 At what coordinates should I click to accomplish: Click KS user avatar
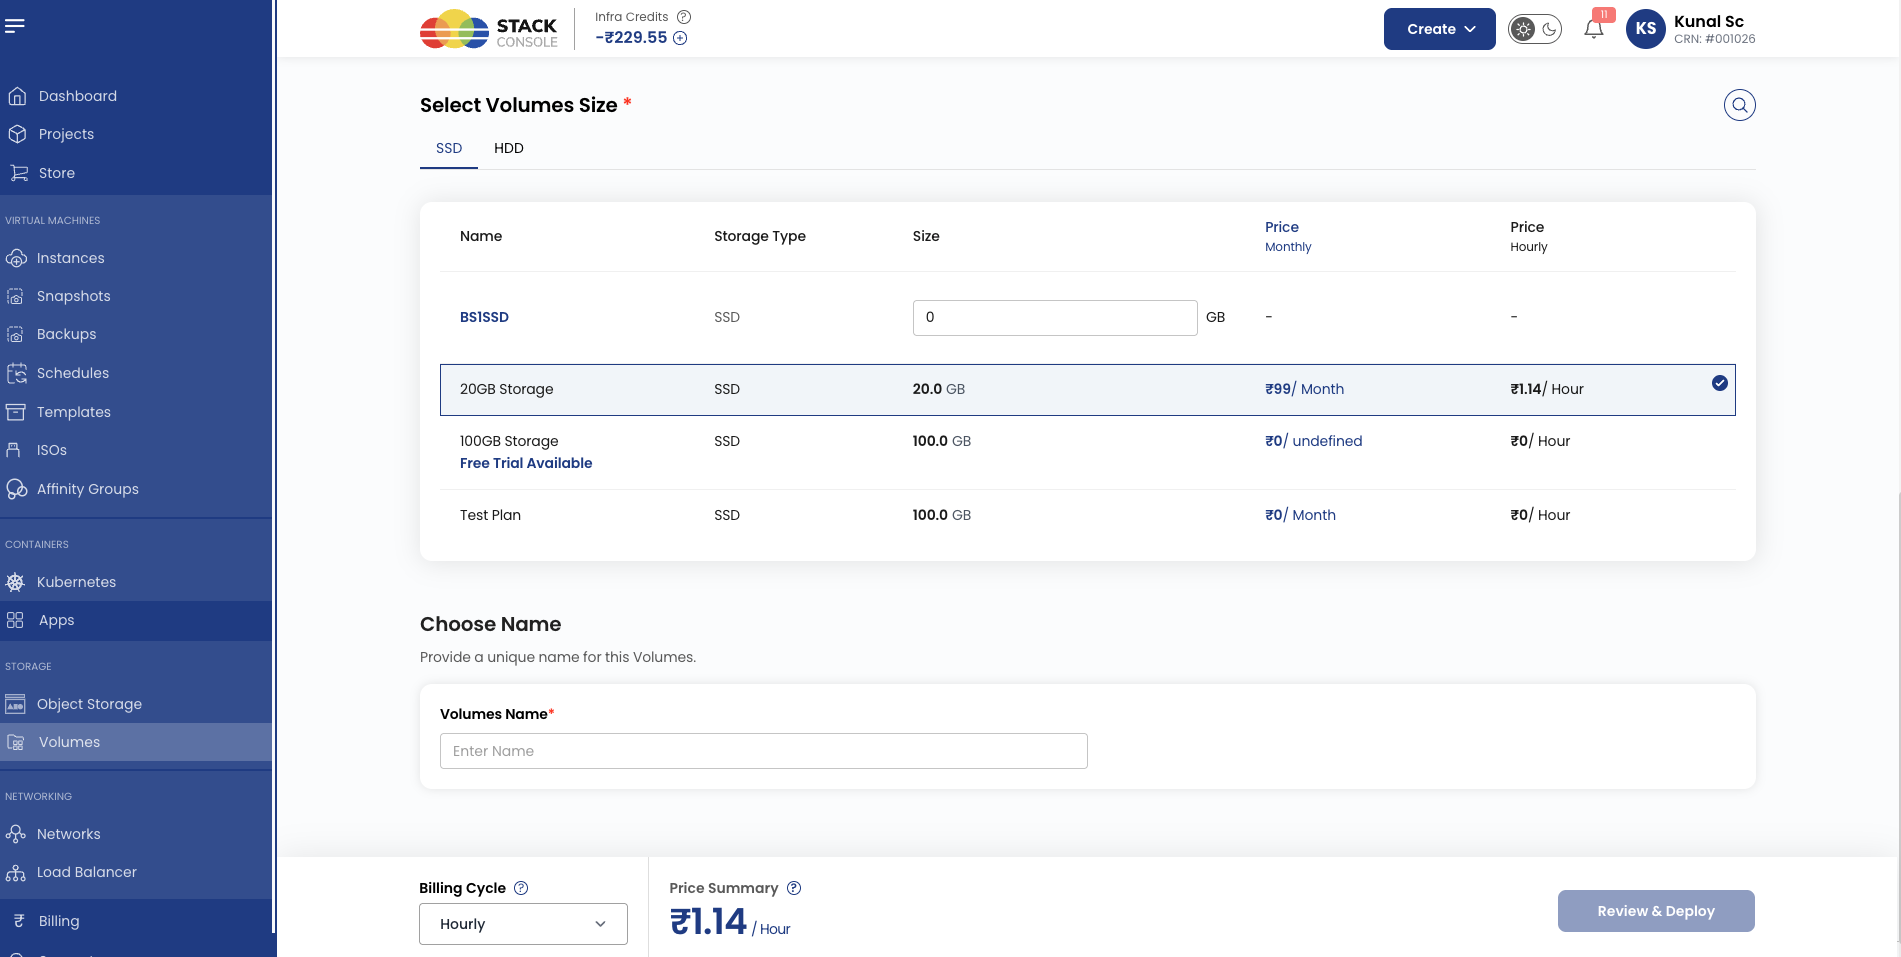click(1646, 28)
